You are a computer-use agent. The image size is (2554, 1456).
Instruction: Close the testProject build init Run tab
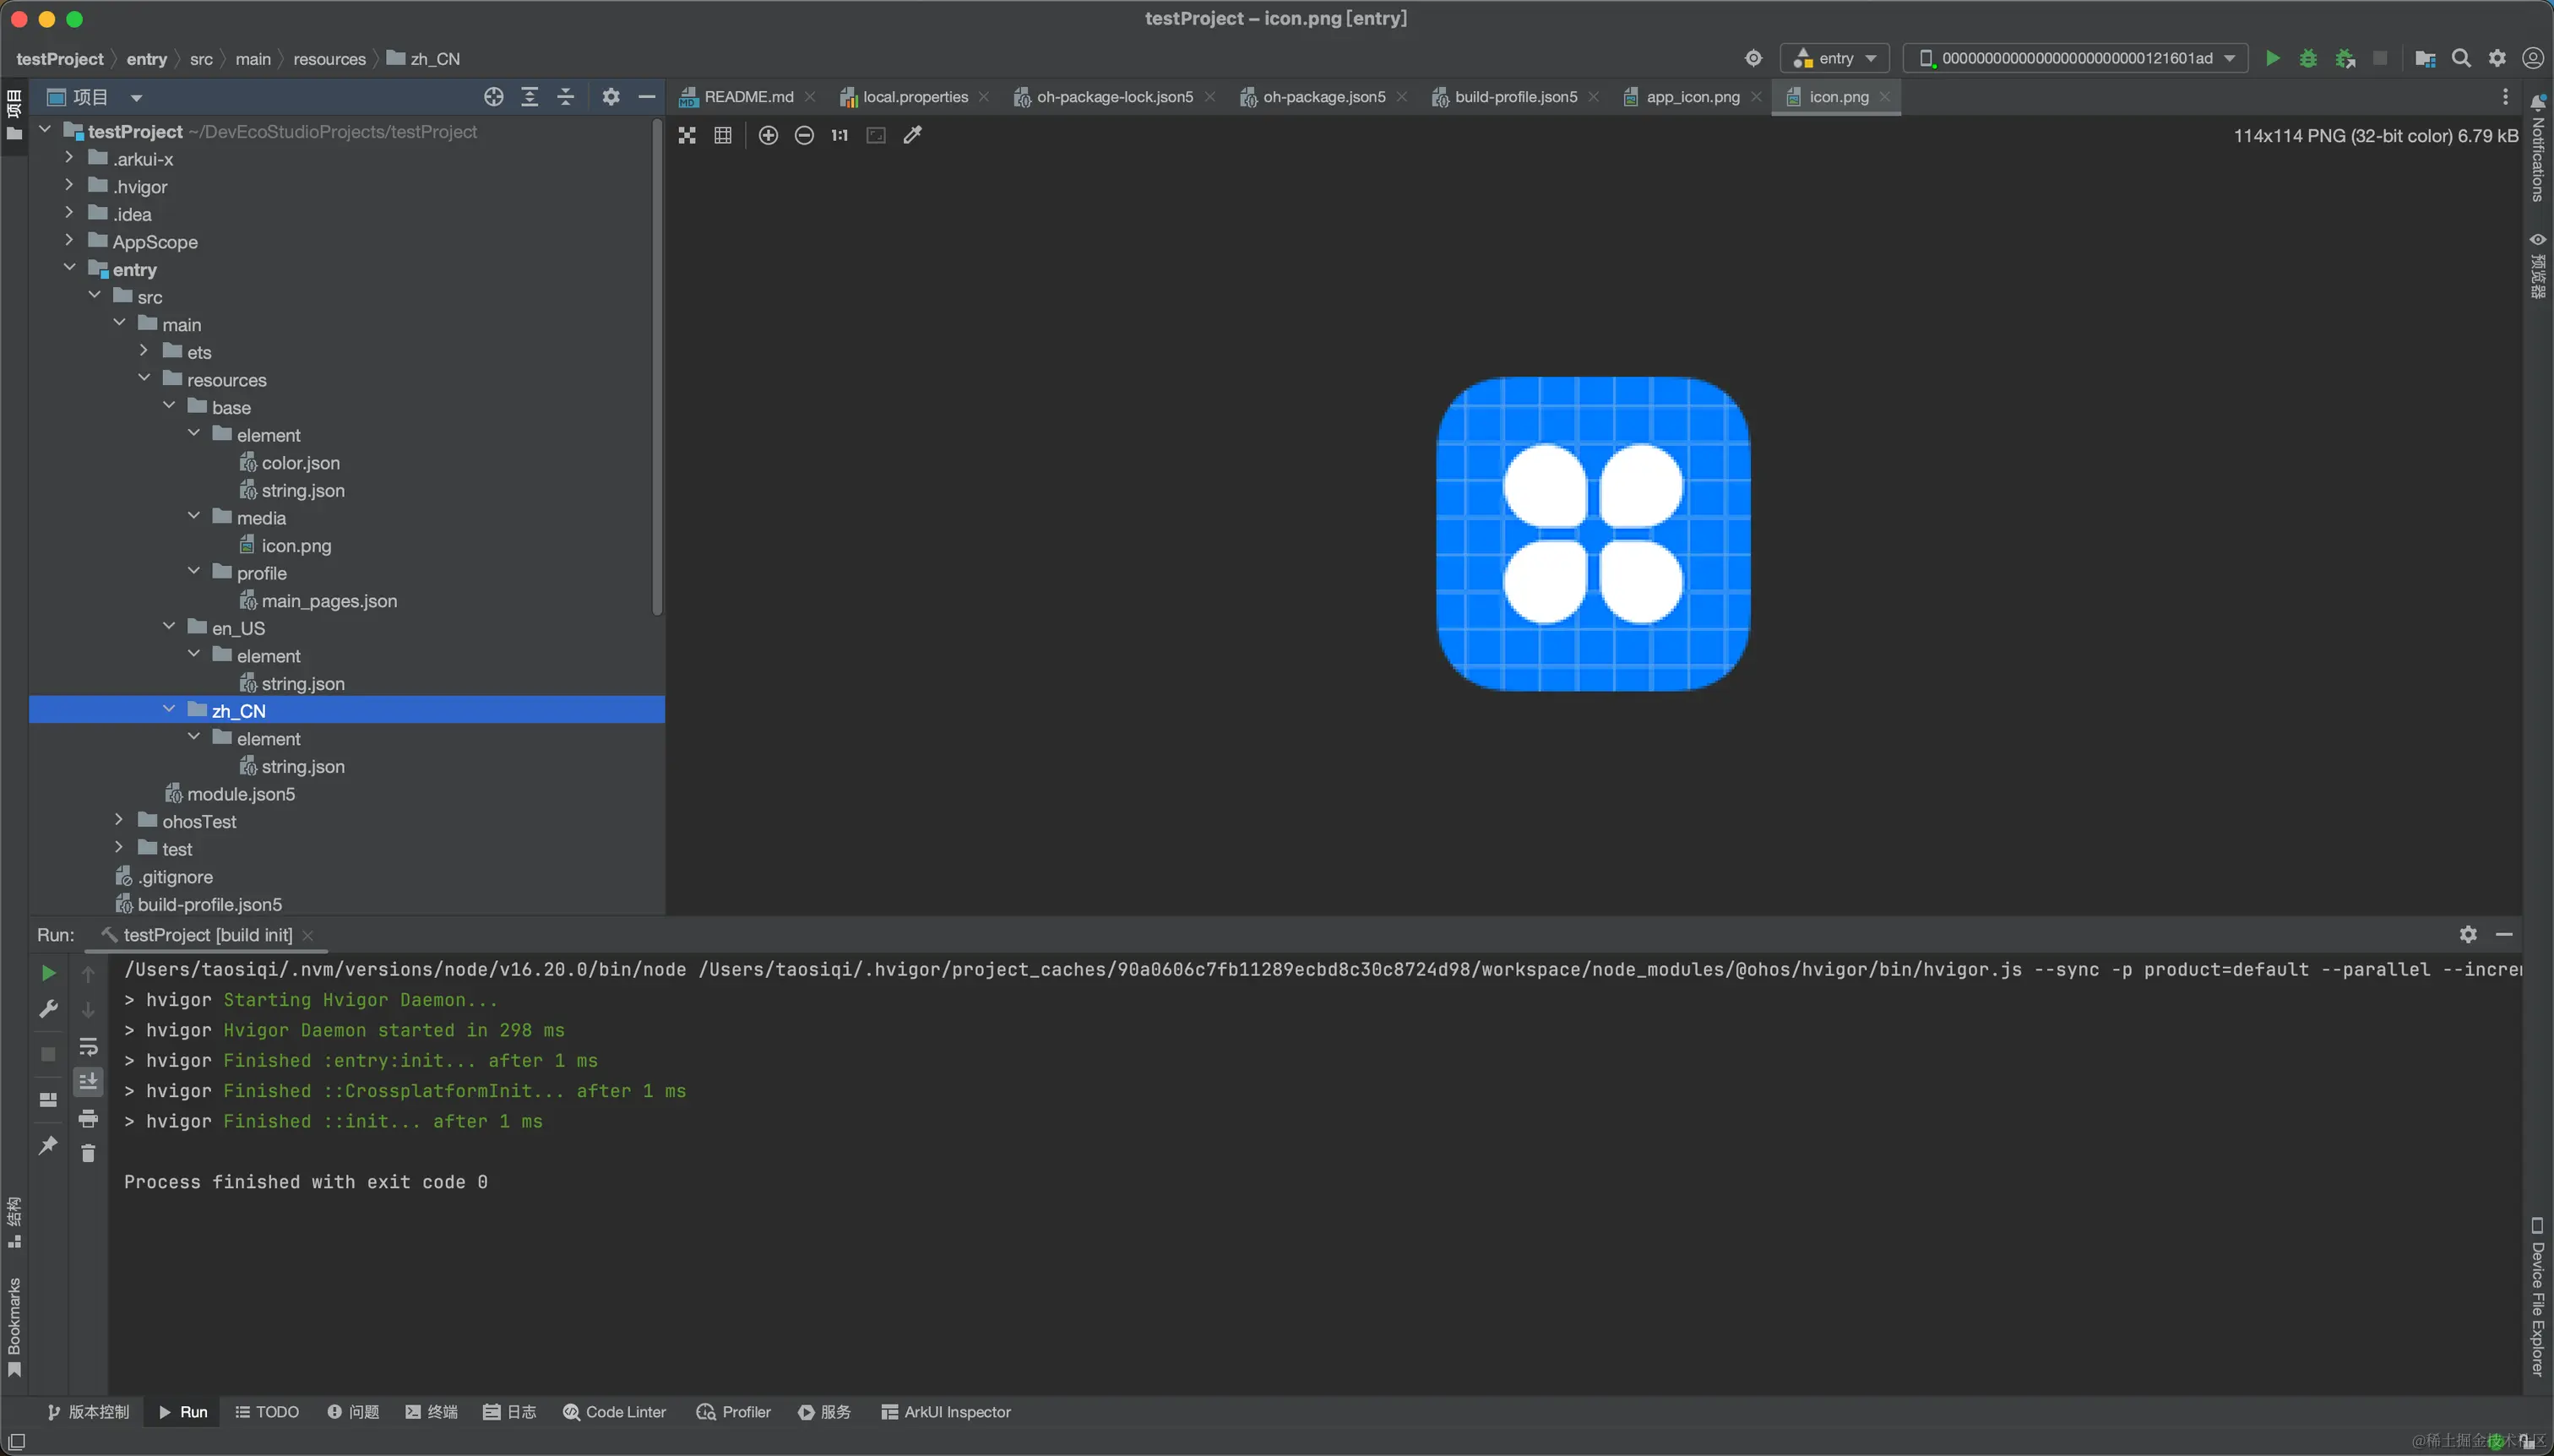pos(308,935)
